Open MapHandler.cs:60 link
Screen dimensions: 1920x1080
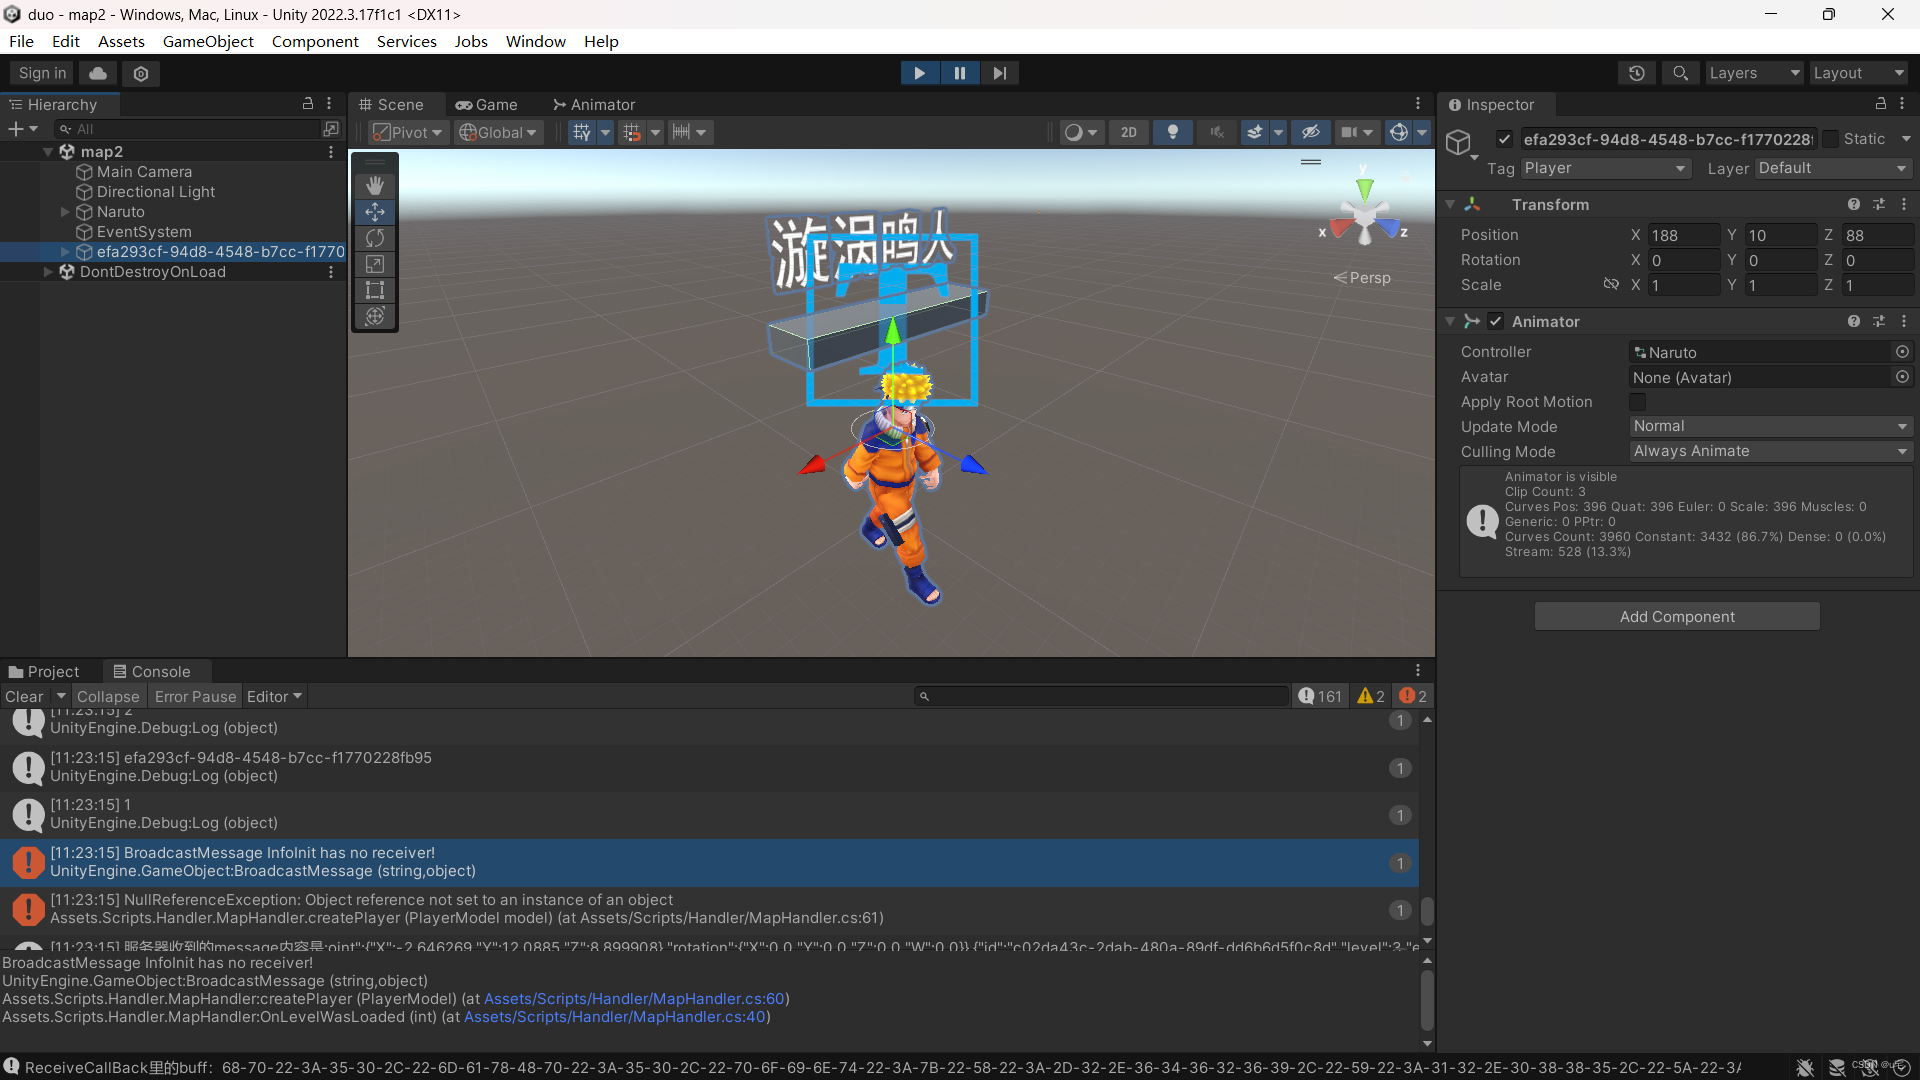coord(634,999)
